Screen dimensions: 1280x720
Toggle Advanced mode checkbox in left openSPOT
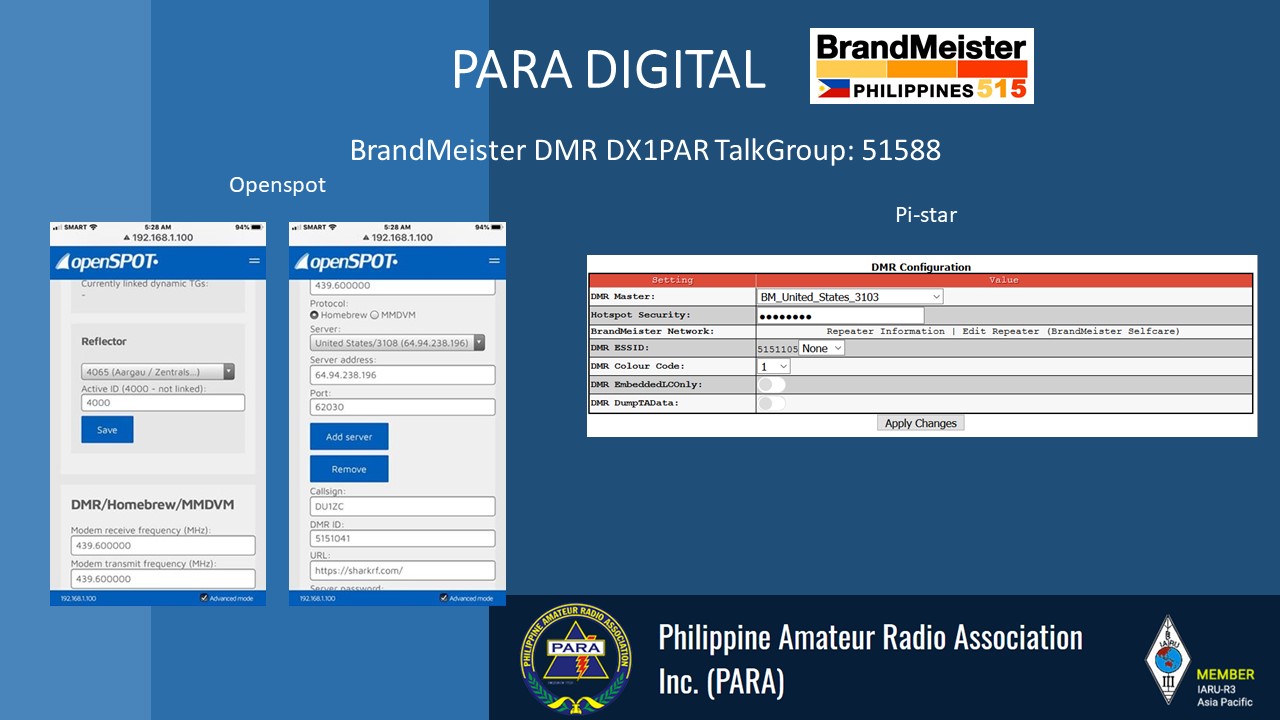pos(205,598)
